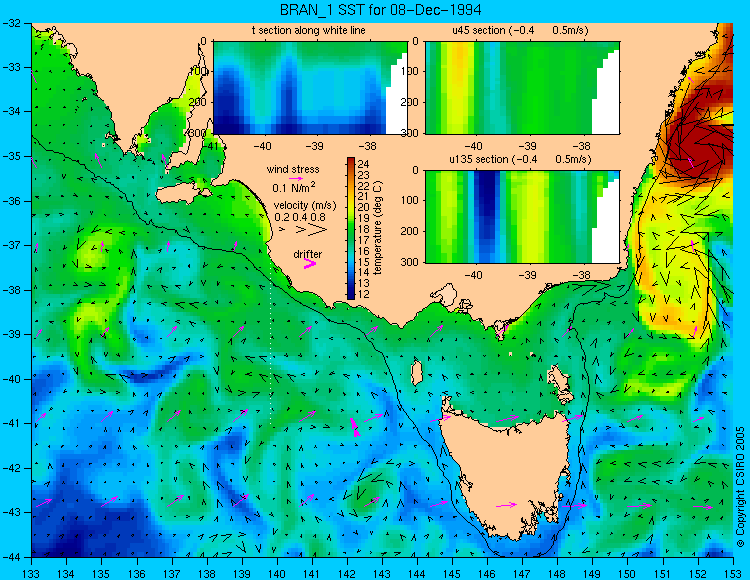The image size is (750, 580).
Task: Click King Island north-west of Tasmania
Action: coord(417,372)
